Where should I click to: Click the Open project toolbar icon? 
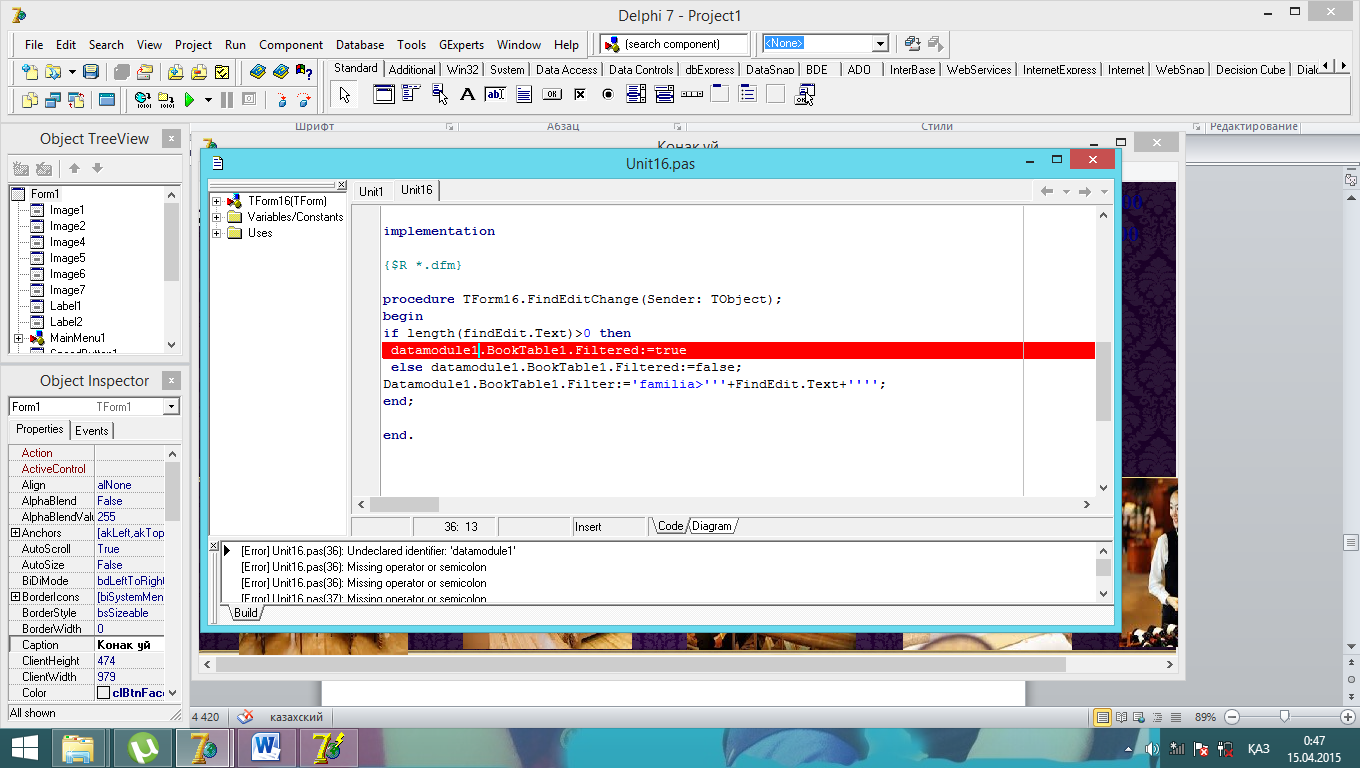(x=145, y=72)
